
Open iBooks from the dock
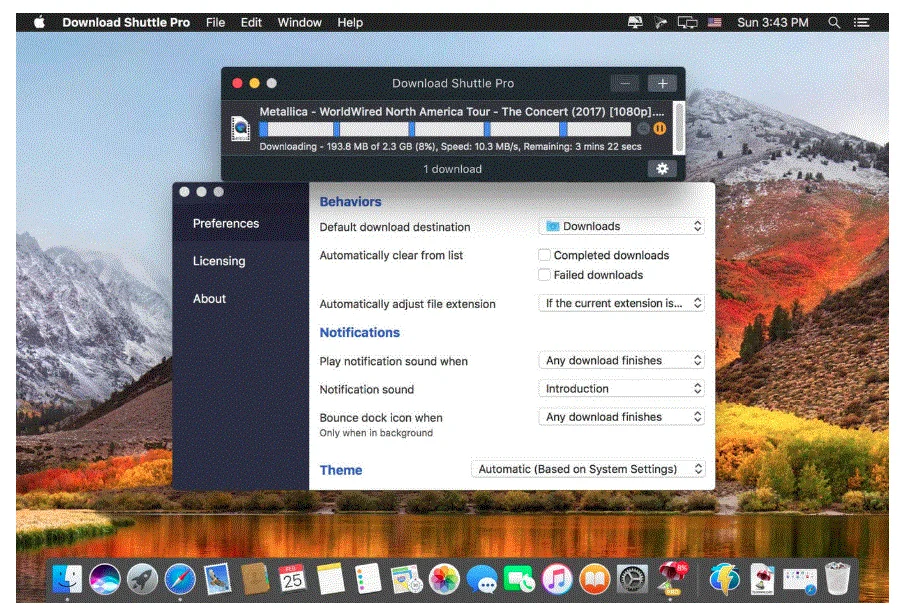[x=595, y=578]
